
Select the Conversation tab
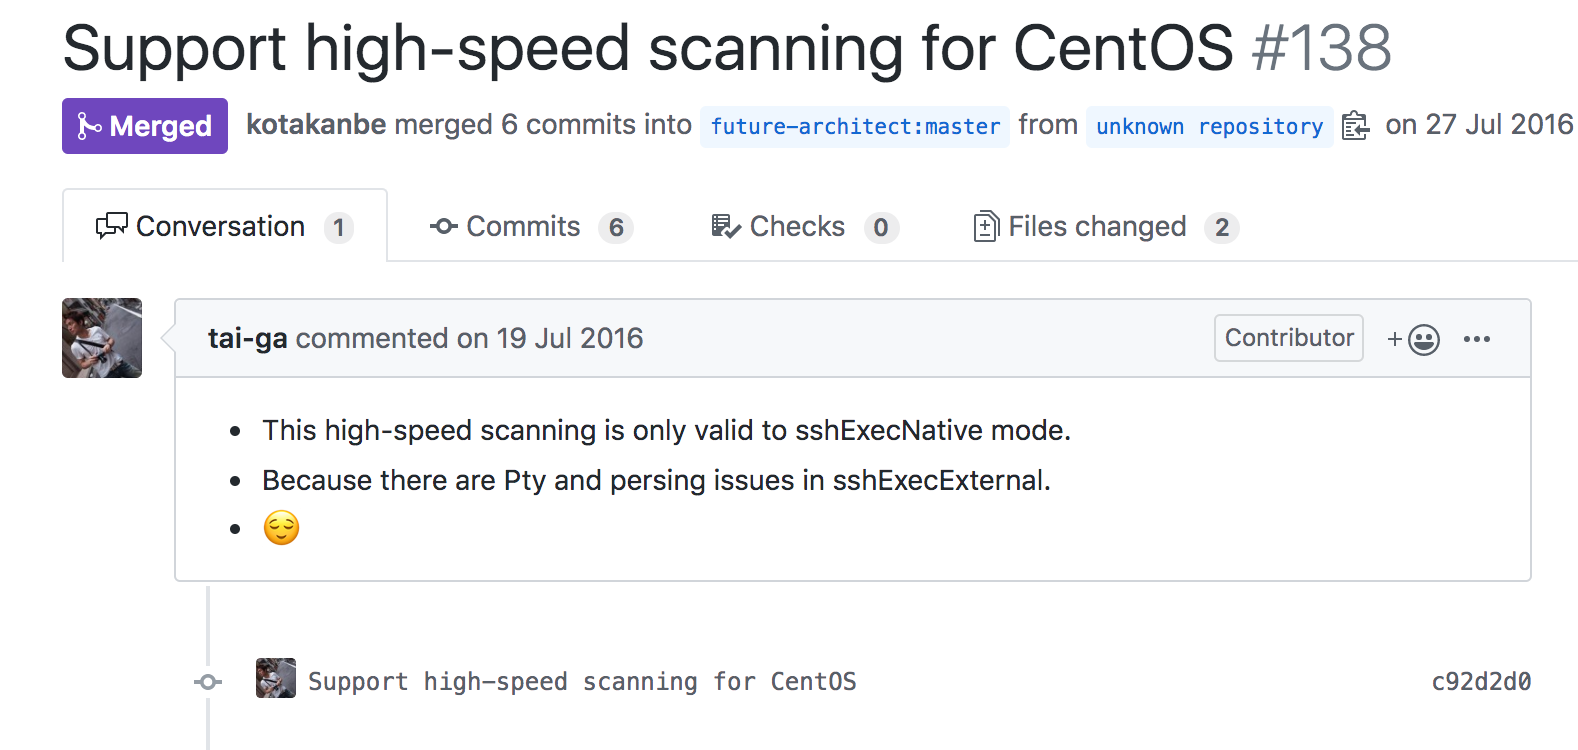[x=225, y=226]
